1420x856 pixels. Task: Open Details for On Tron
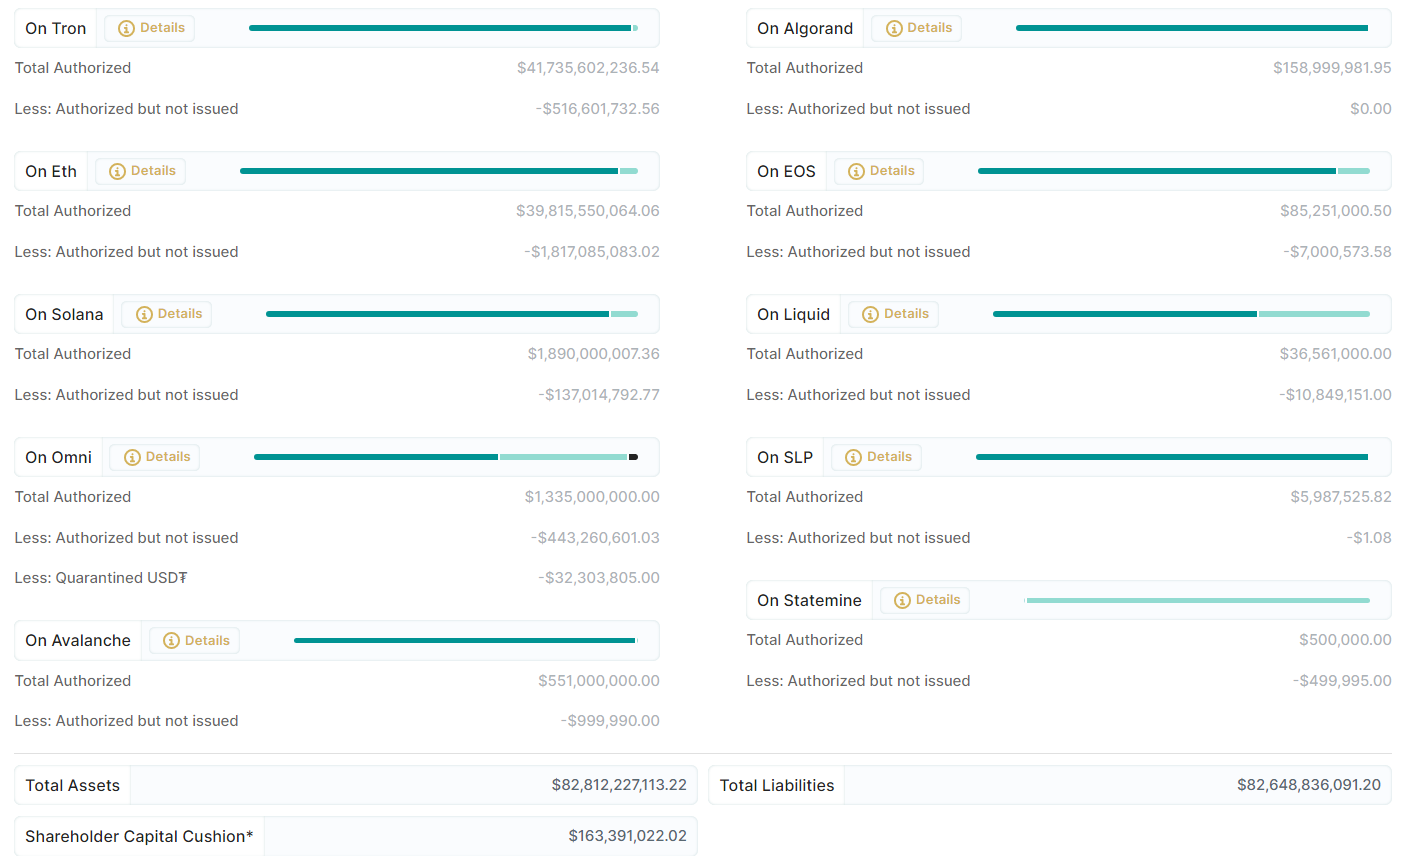coord(150,28)
